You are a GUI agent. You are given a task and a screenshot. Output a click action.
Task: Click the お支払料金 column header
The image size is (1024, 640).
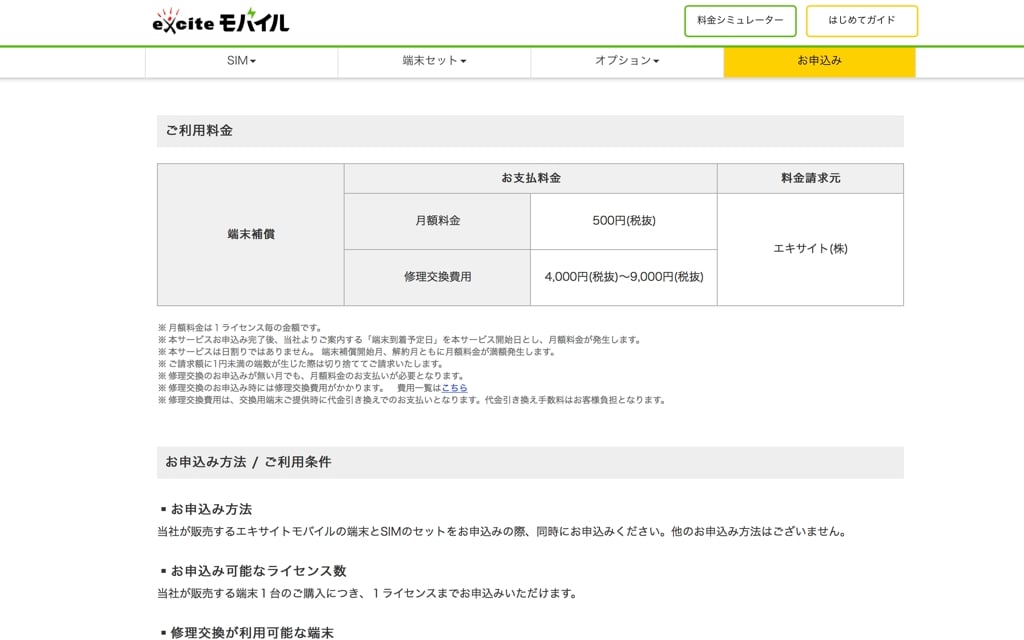point(530,178)
